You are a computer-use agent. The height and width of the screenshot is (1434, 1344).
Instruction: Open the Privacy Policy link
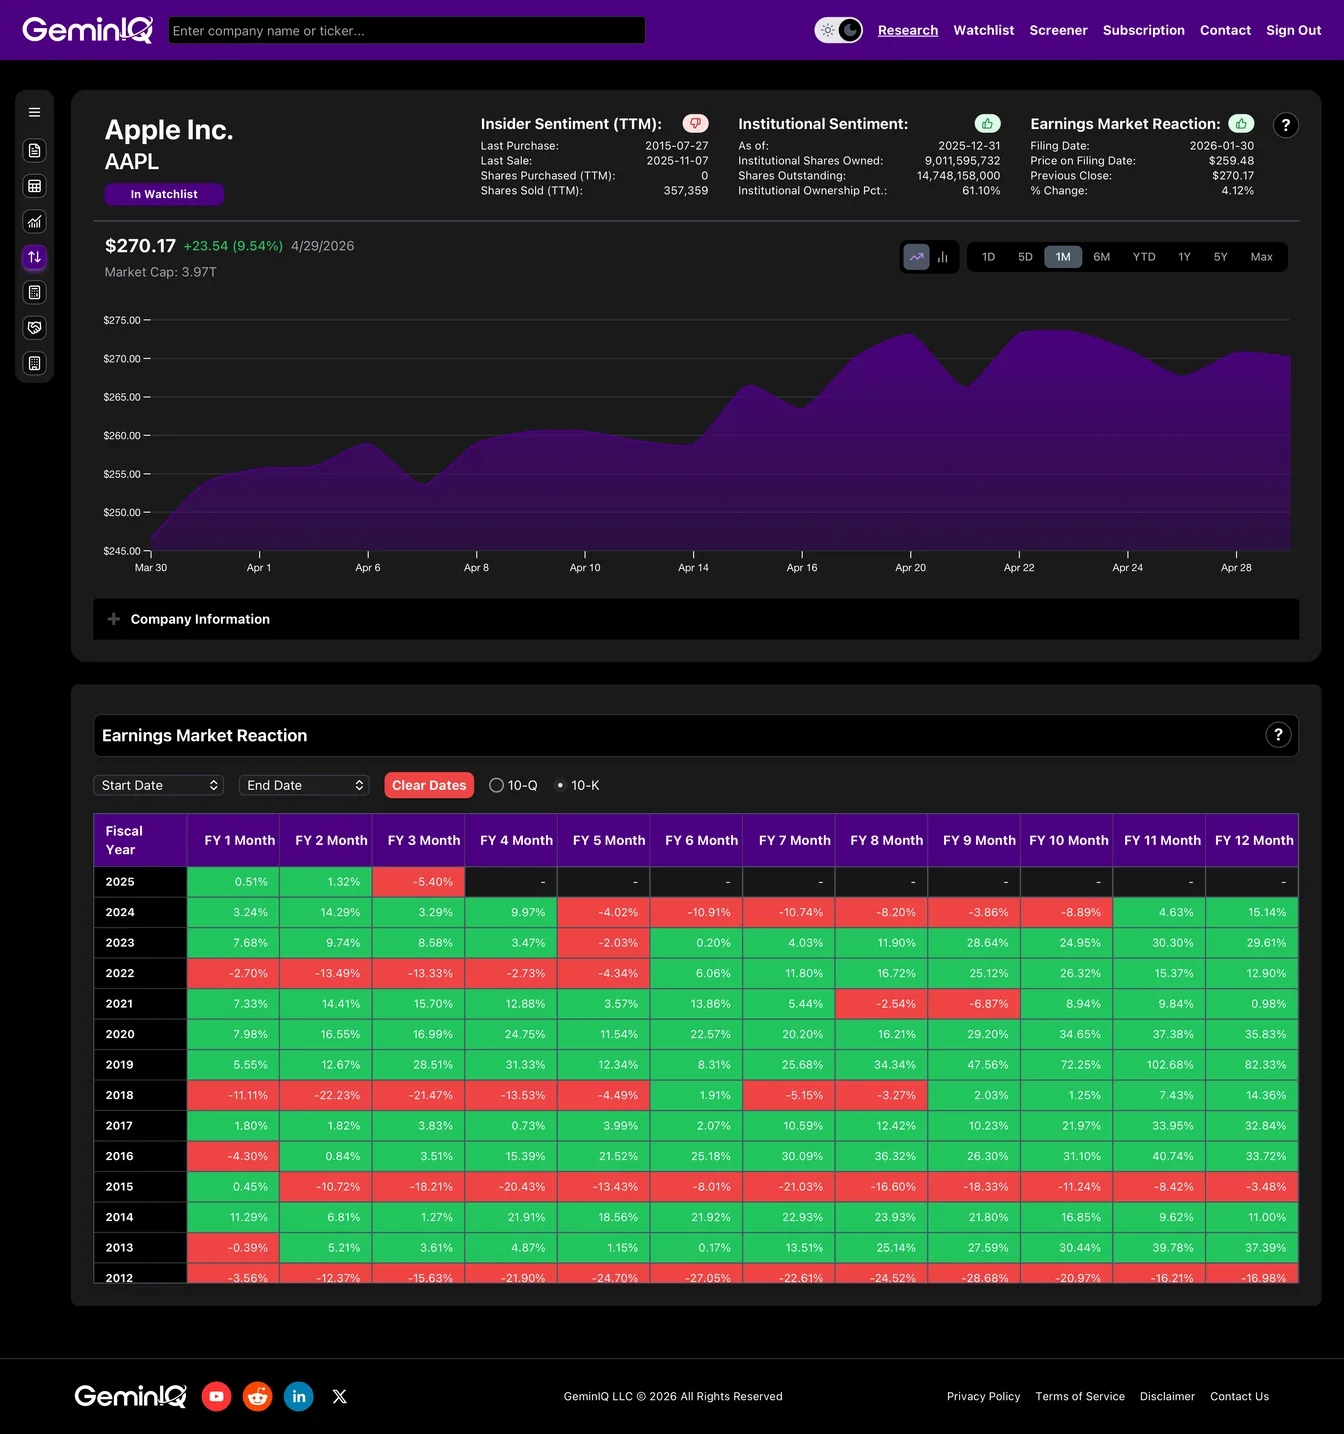(984, 1396)
